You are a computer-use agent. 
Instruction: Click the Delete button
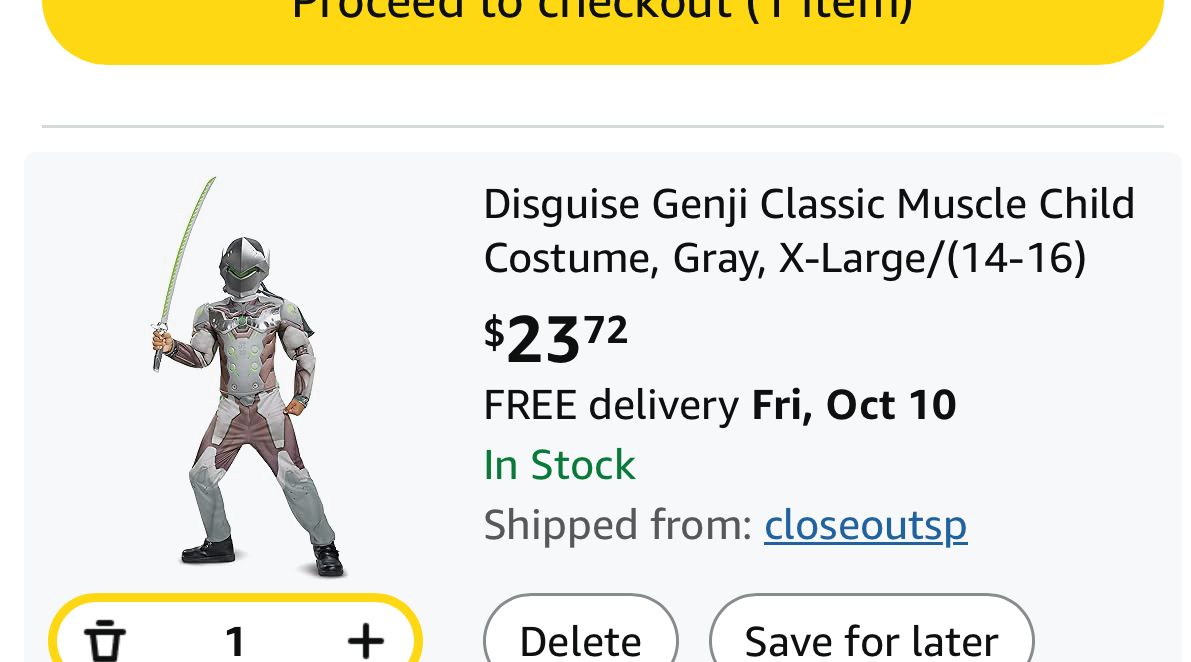tap(581, 640)
